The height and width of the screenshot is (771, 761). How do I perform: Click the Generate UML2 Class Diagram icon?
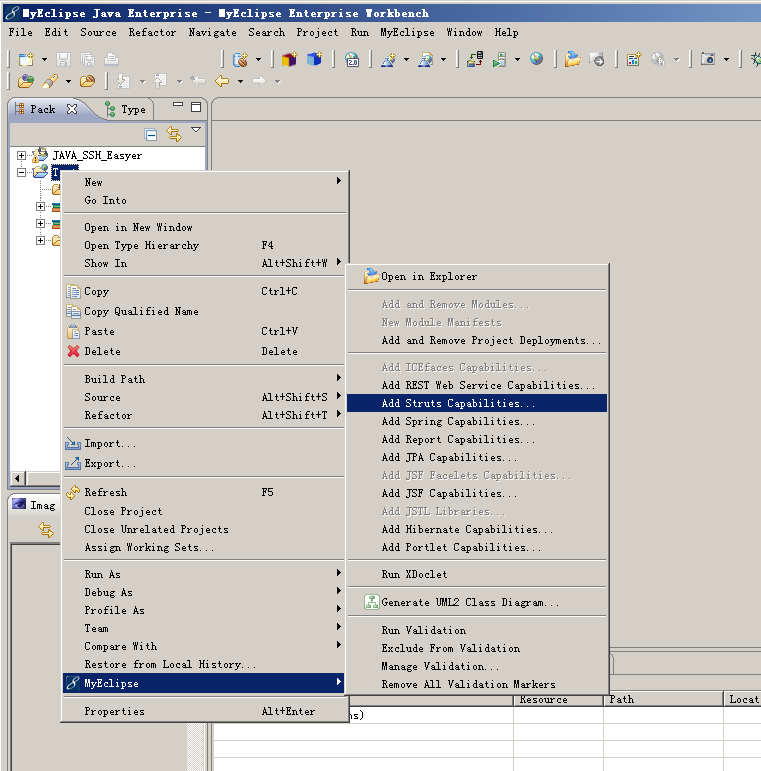371,603
